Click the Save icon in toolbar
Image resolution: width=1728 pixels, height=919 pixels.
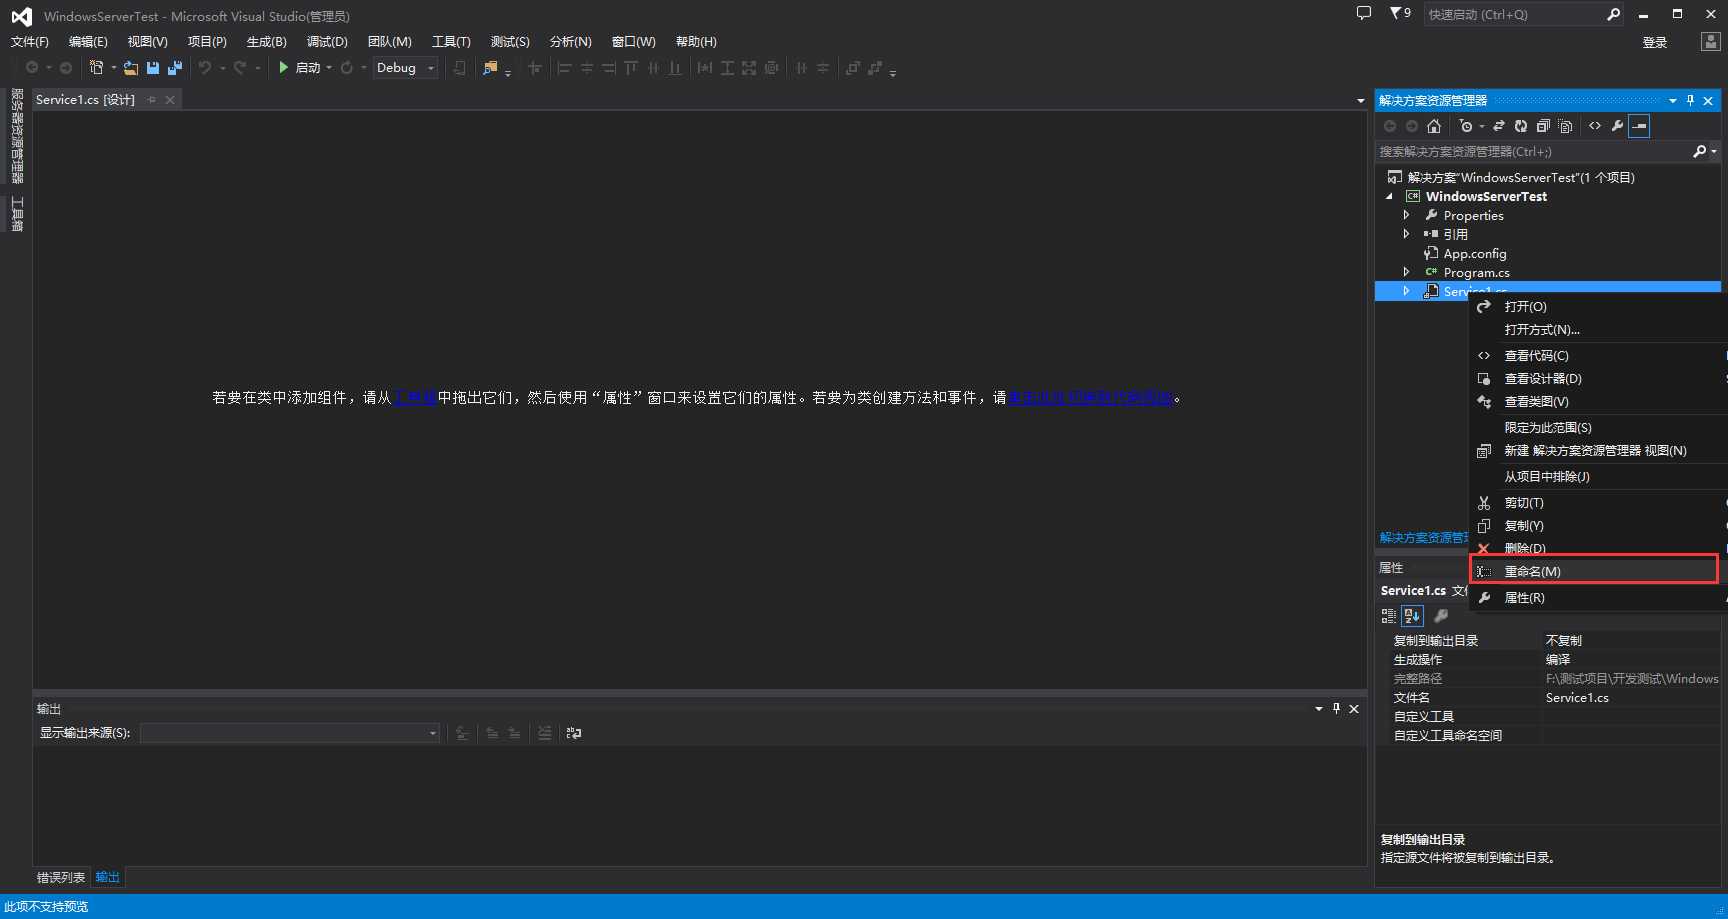(x=153, y=68)
